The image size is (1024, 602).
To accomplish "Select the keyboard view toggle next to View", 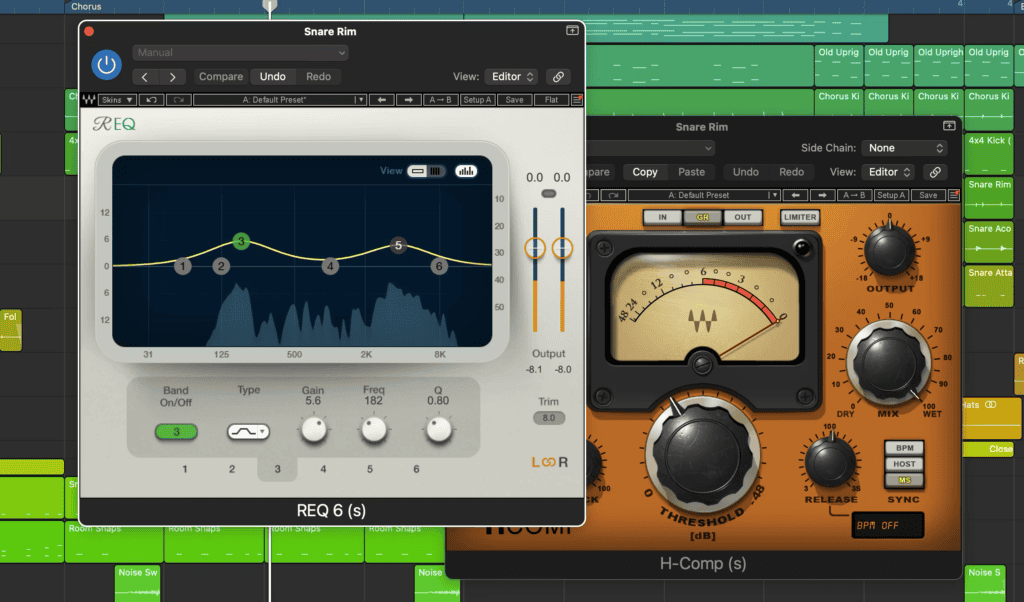I will 435,170.
